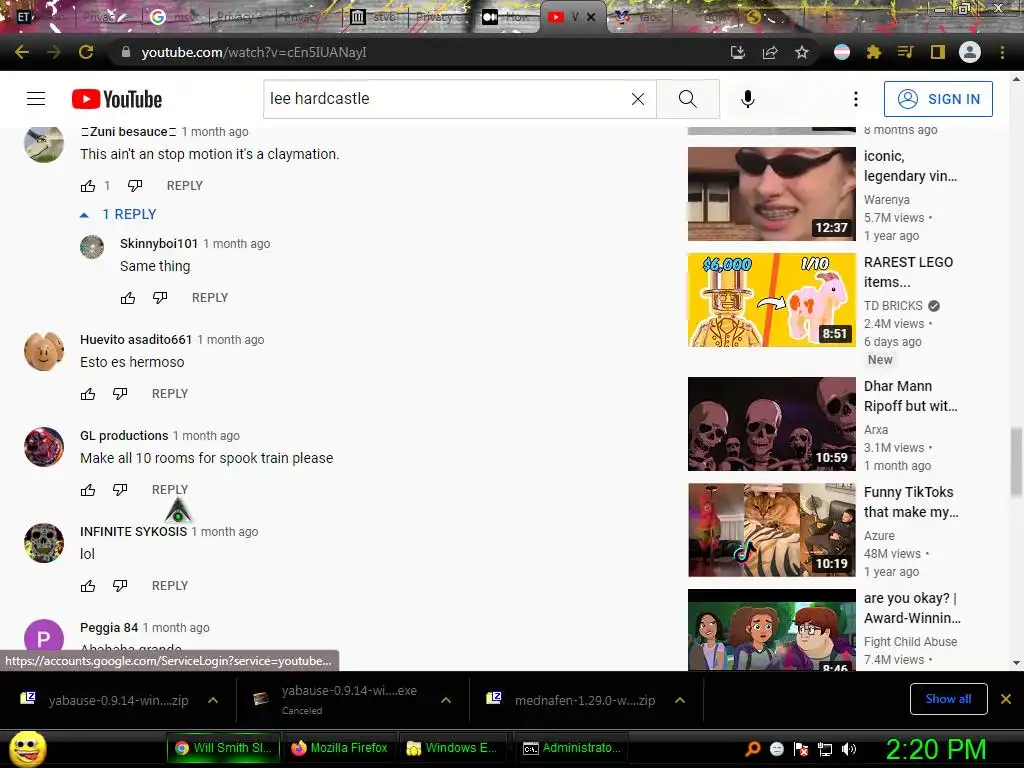Open network icon in system tray
Viewport: 1024px width, 768px height.
coord(825,749)
